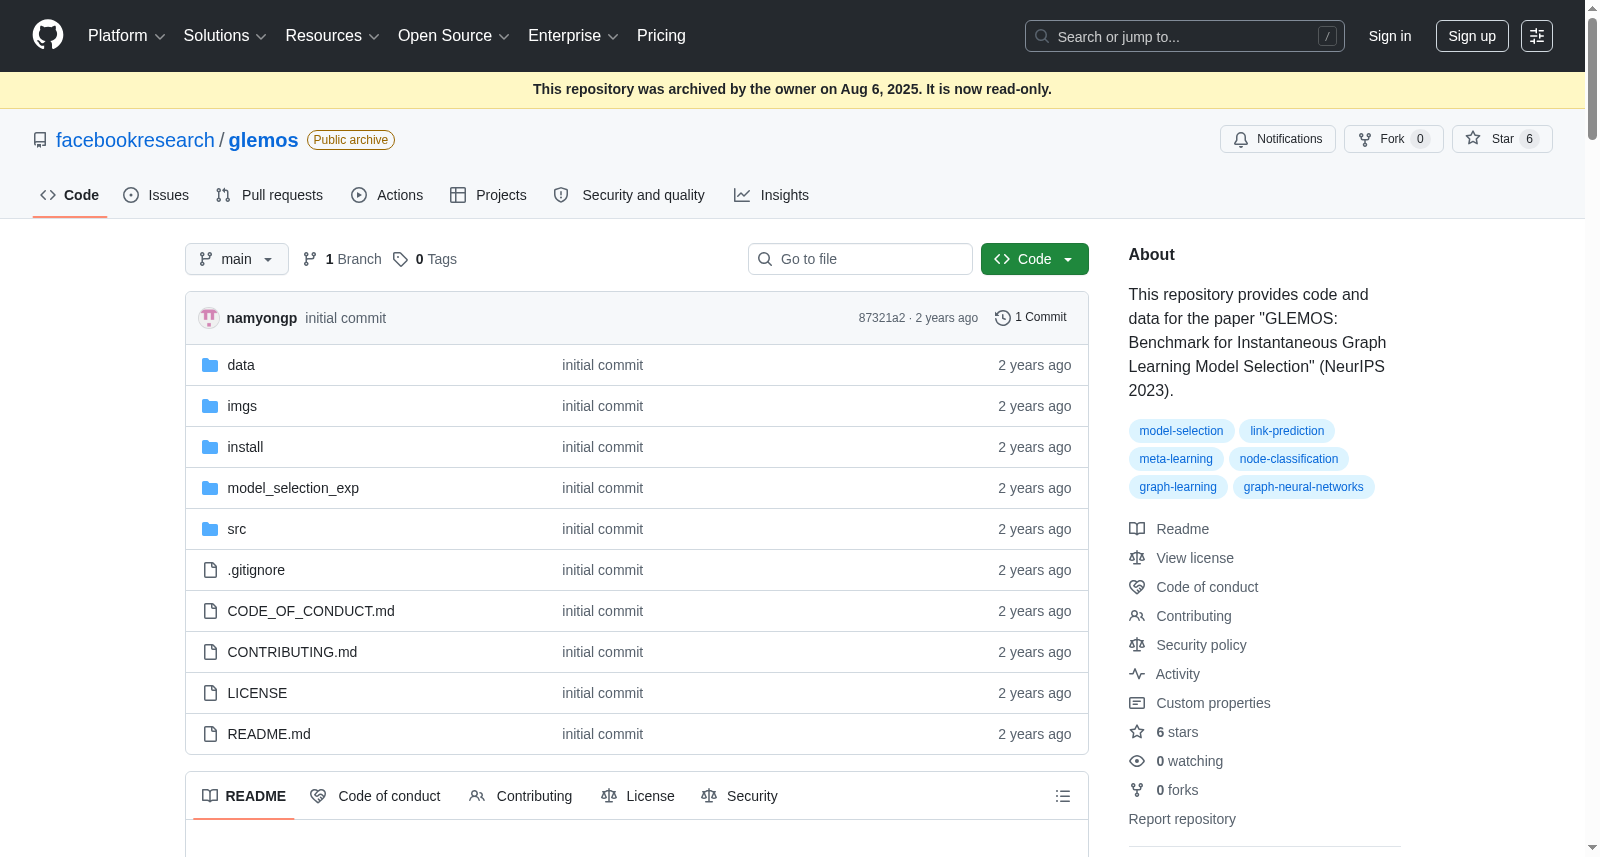
Task: Open the green Code dropdown
Action: [1034, 259]
